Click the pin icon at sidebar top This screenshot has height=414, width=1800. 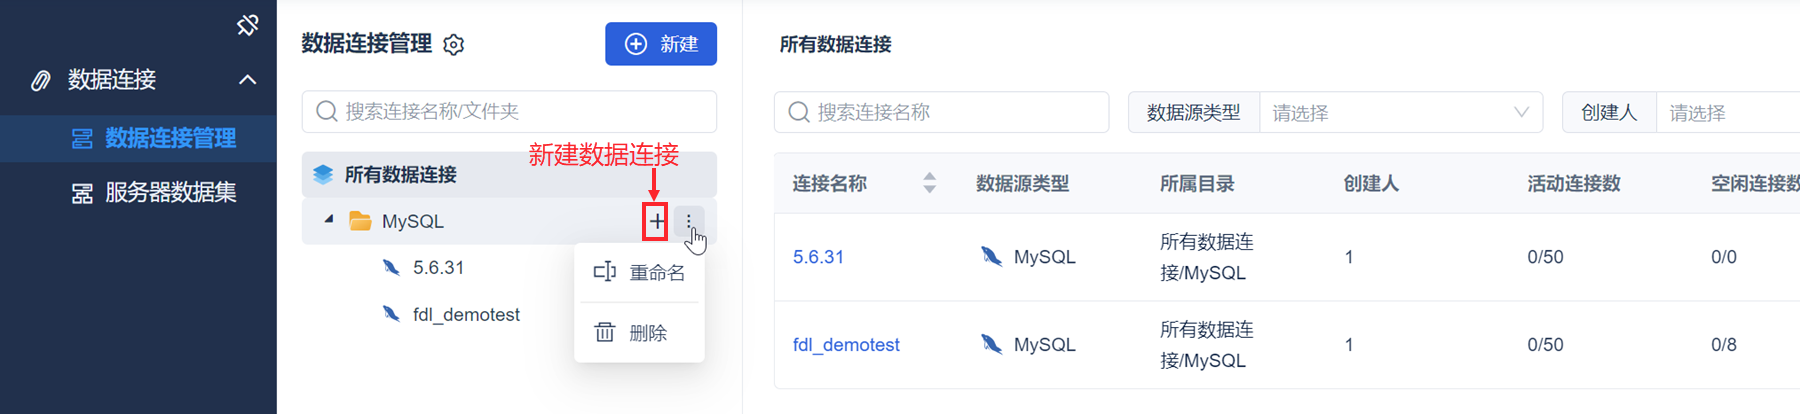[248, 24]
